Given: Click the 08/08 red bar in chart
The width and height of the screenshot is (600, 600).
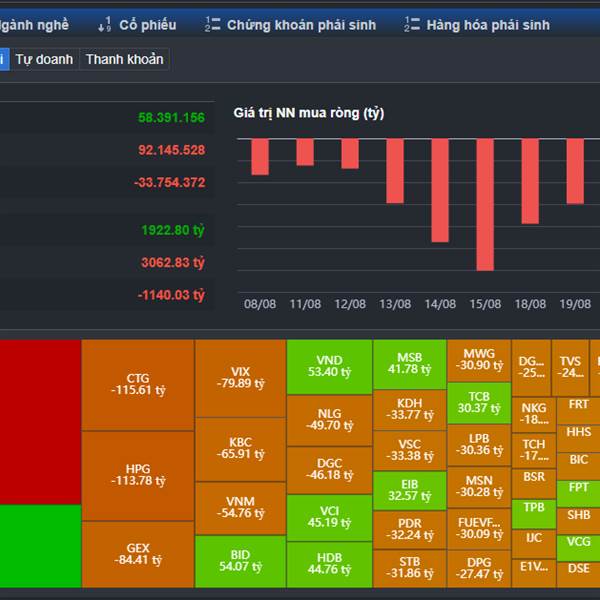Looking at the screenshot, I should (x=260, y=157).
